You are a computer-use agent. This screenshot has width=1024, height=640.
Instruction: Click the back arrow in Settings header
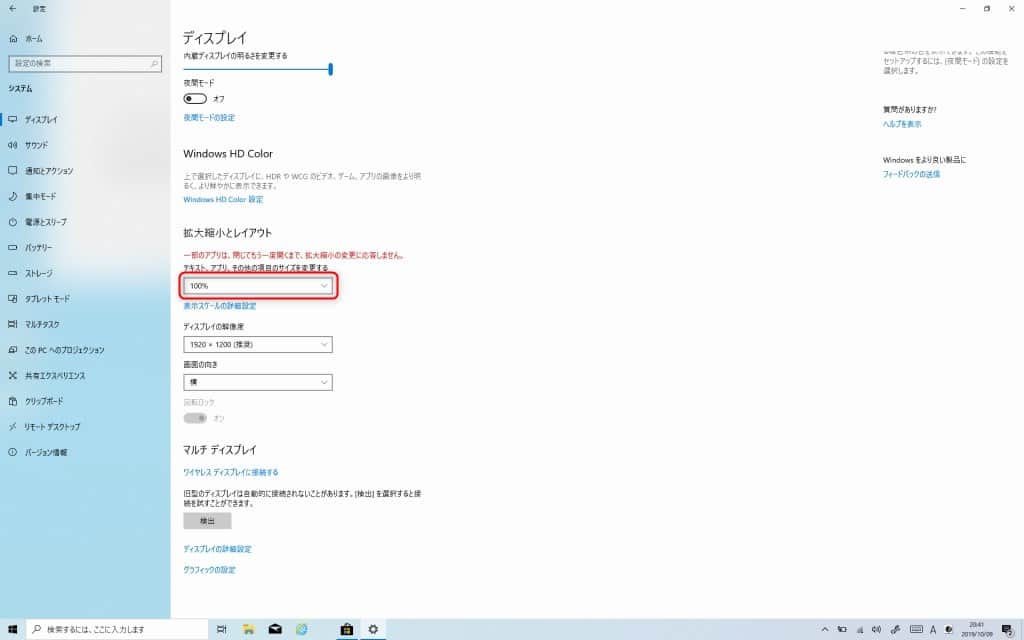pyautogui.click(x=12, y=8)
